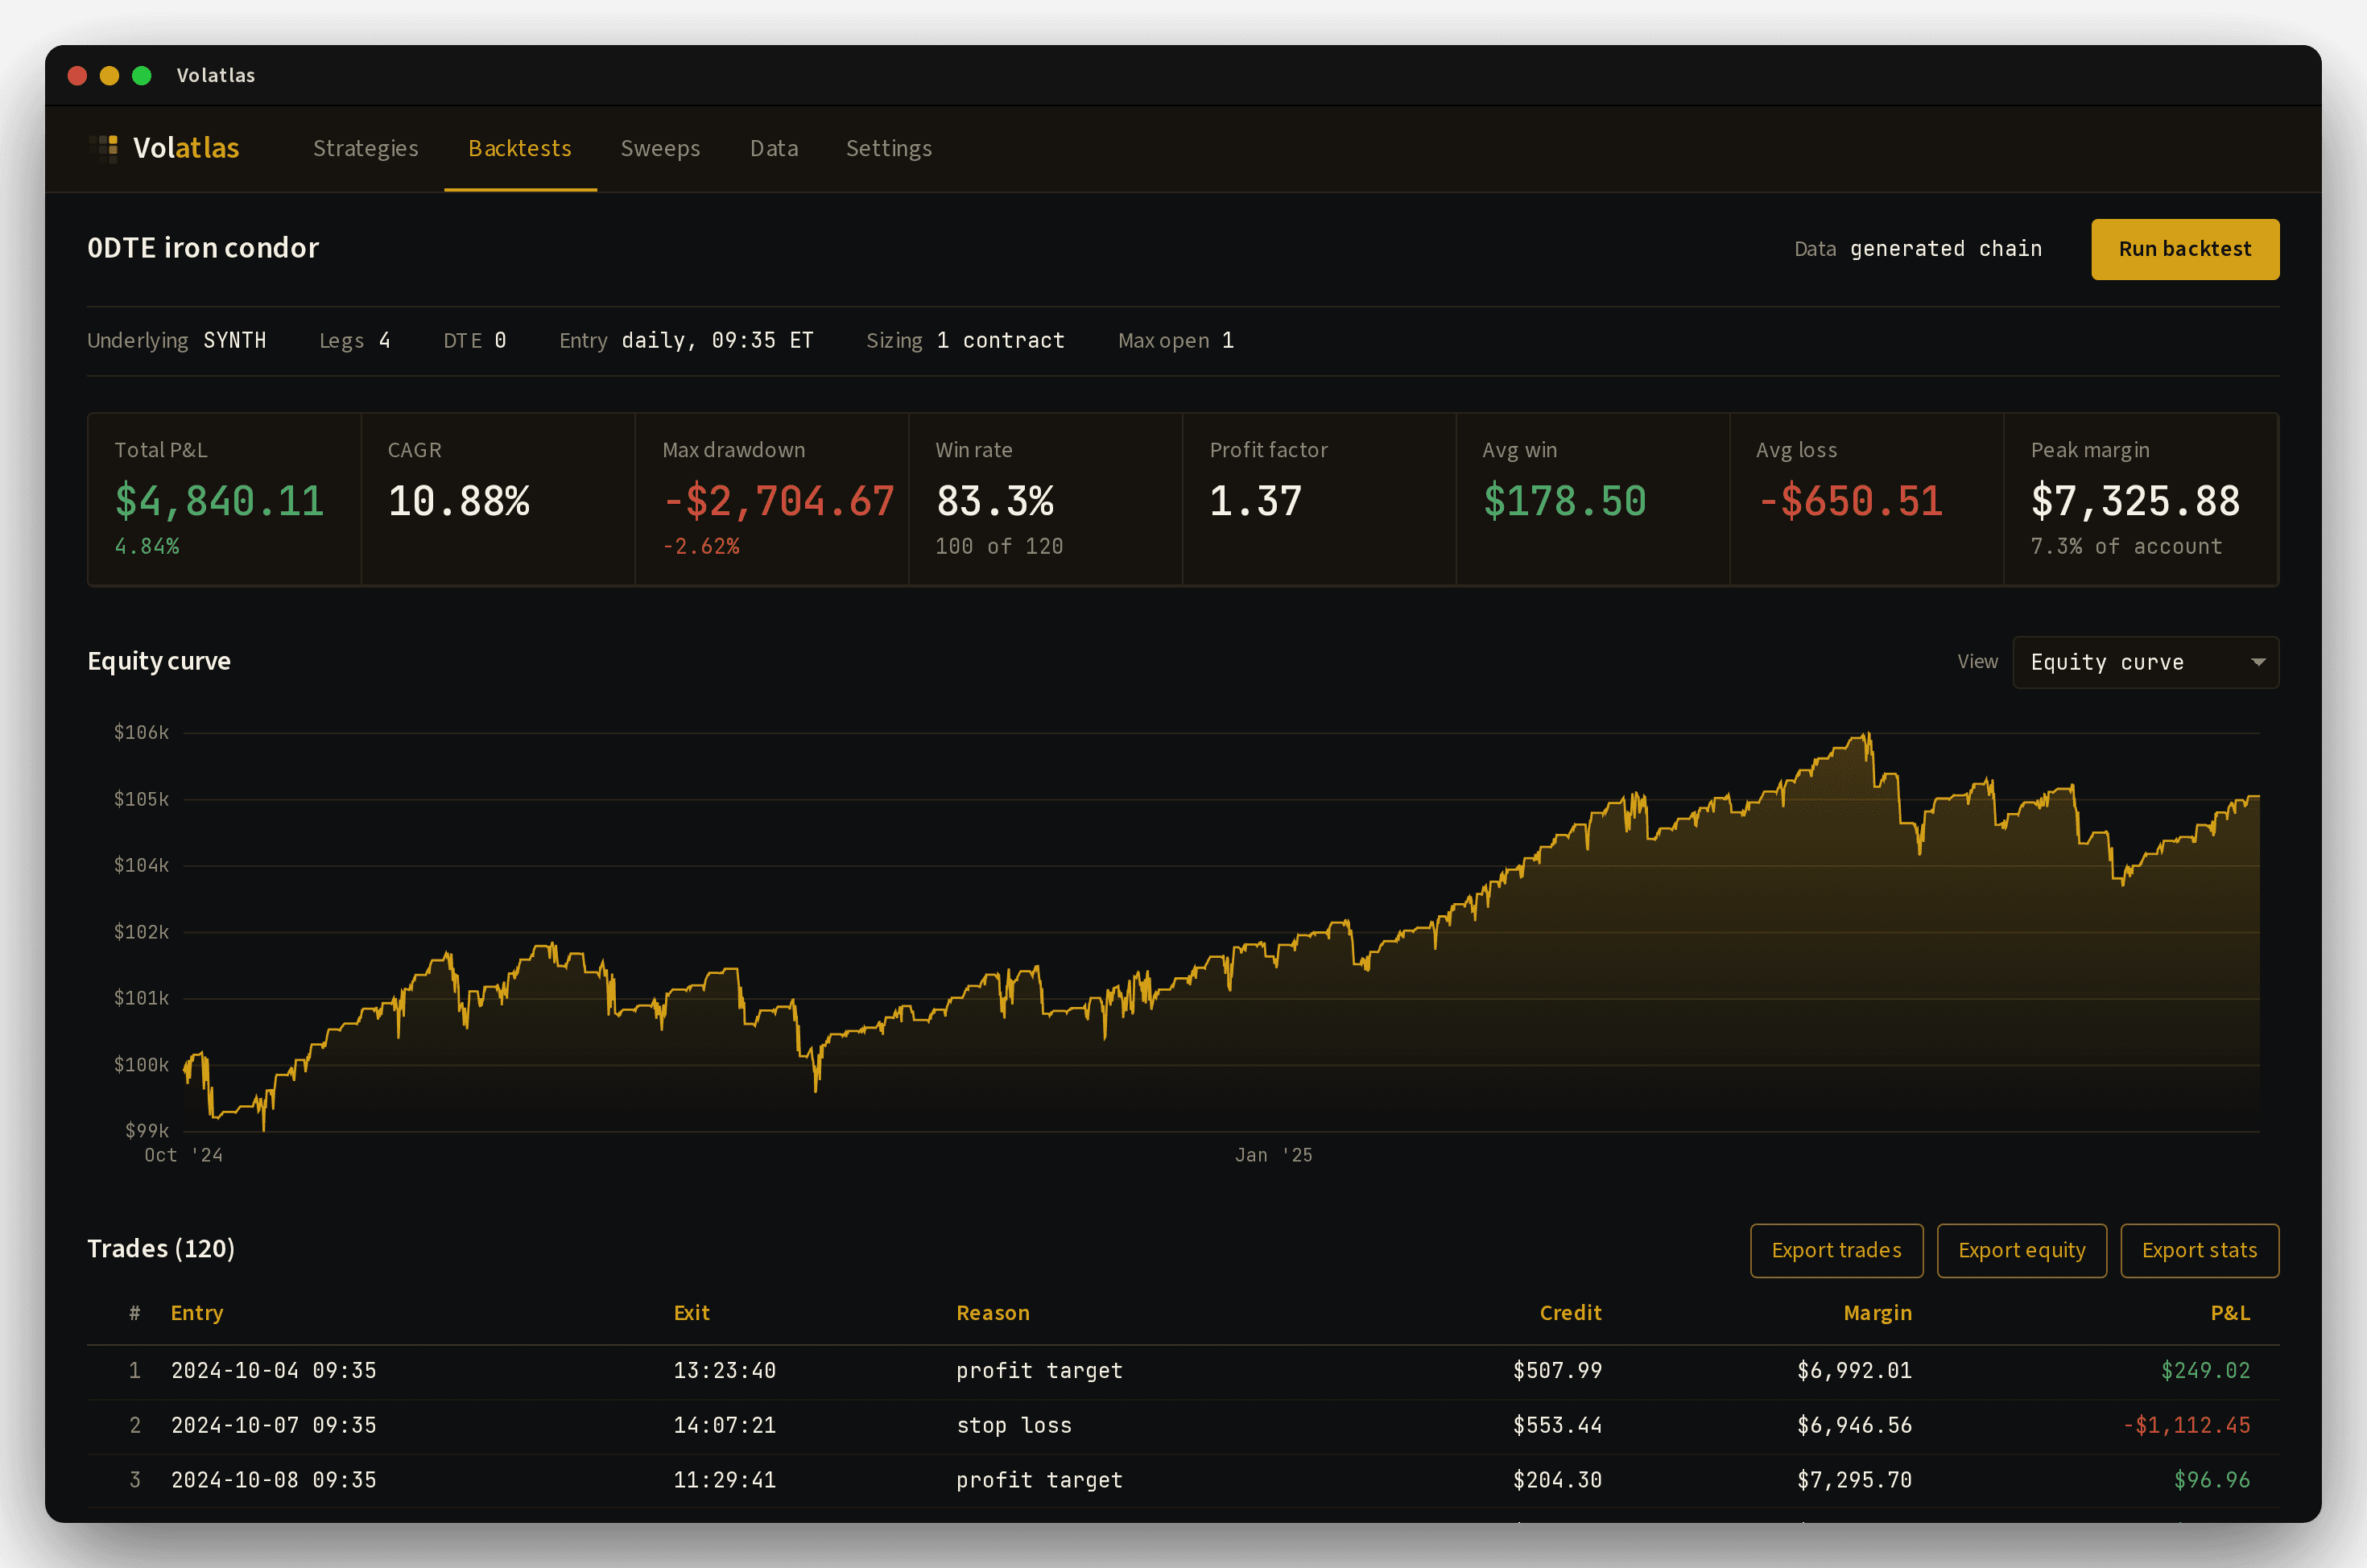
Task: Click the 0DTE iron condor title
Action: [x=203, y=248]
